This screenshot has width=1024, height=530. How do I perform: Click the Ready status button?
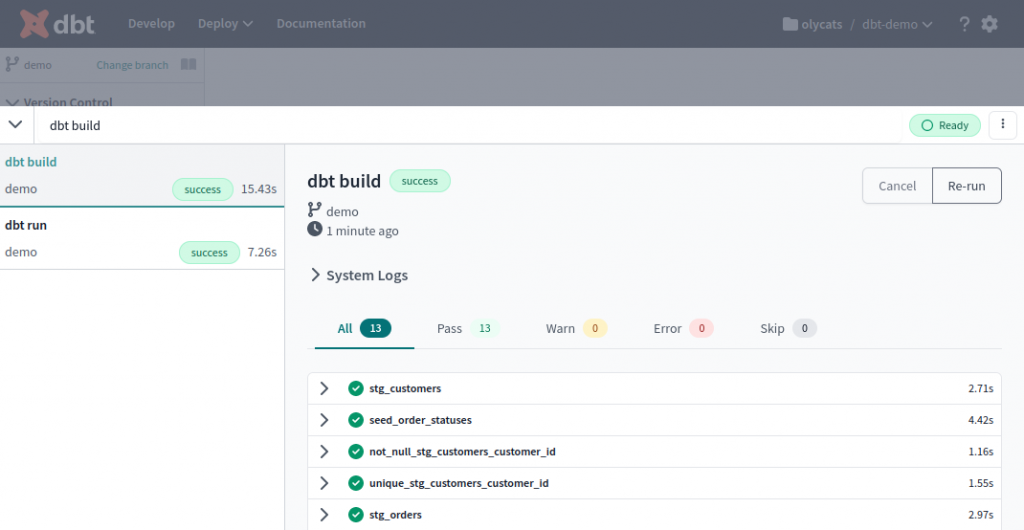(945, 125)
